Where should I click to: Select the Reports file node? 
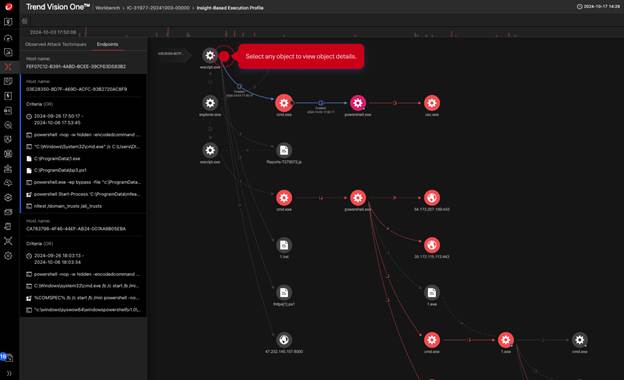point(284,150)
